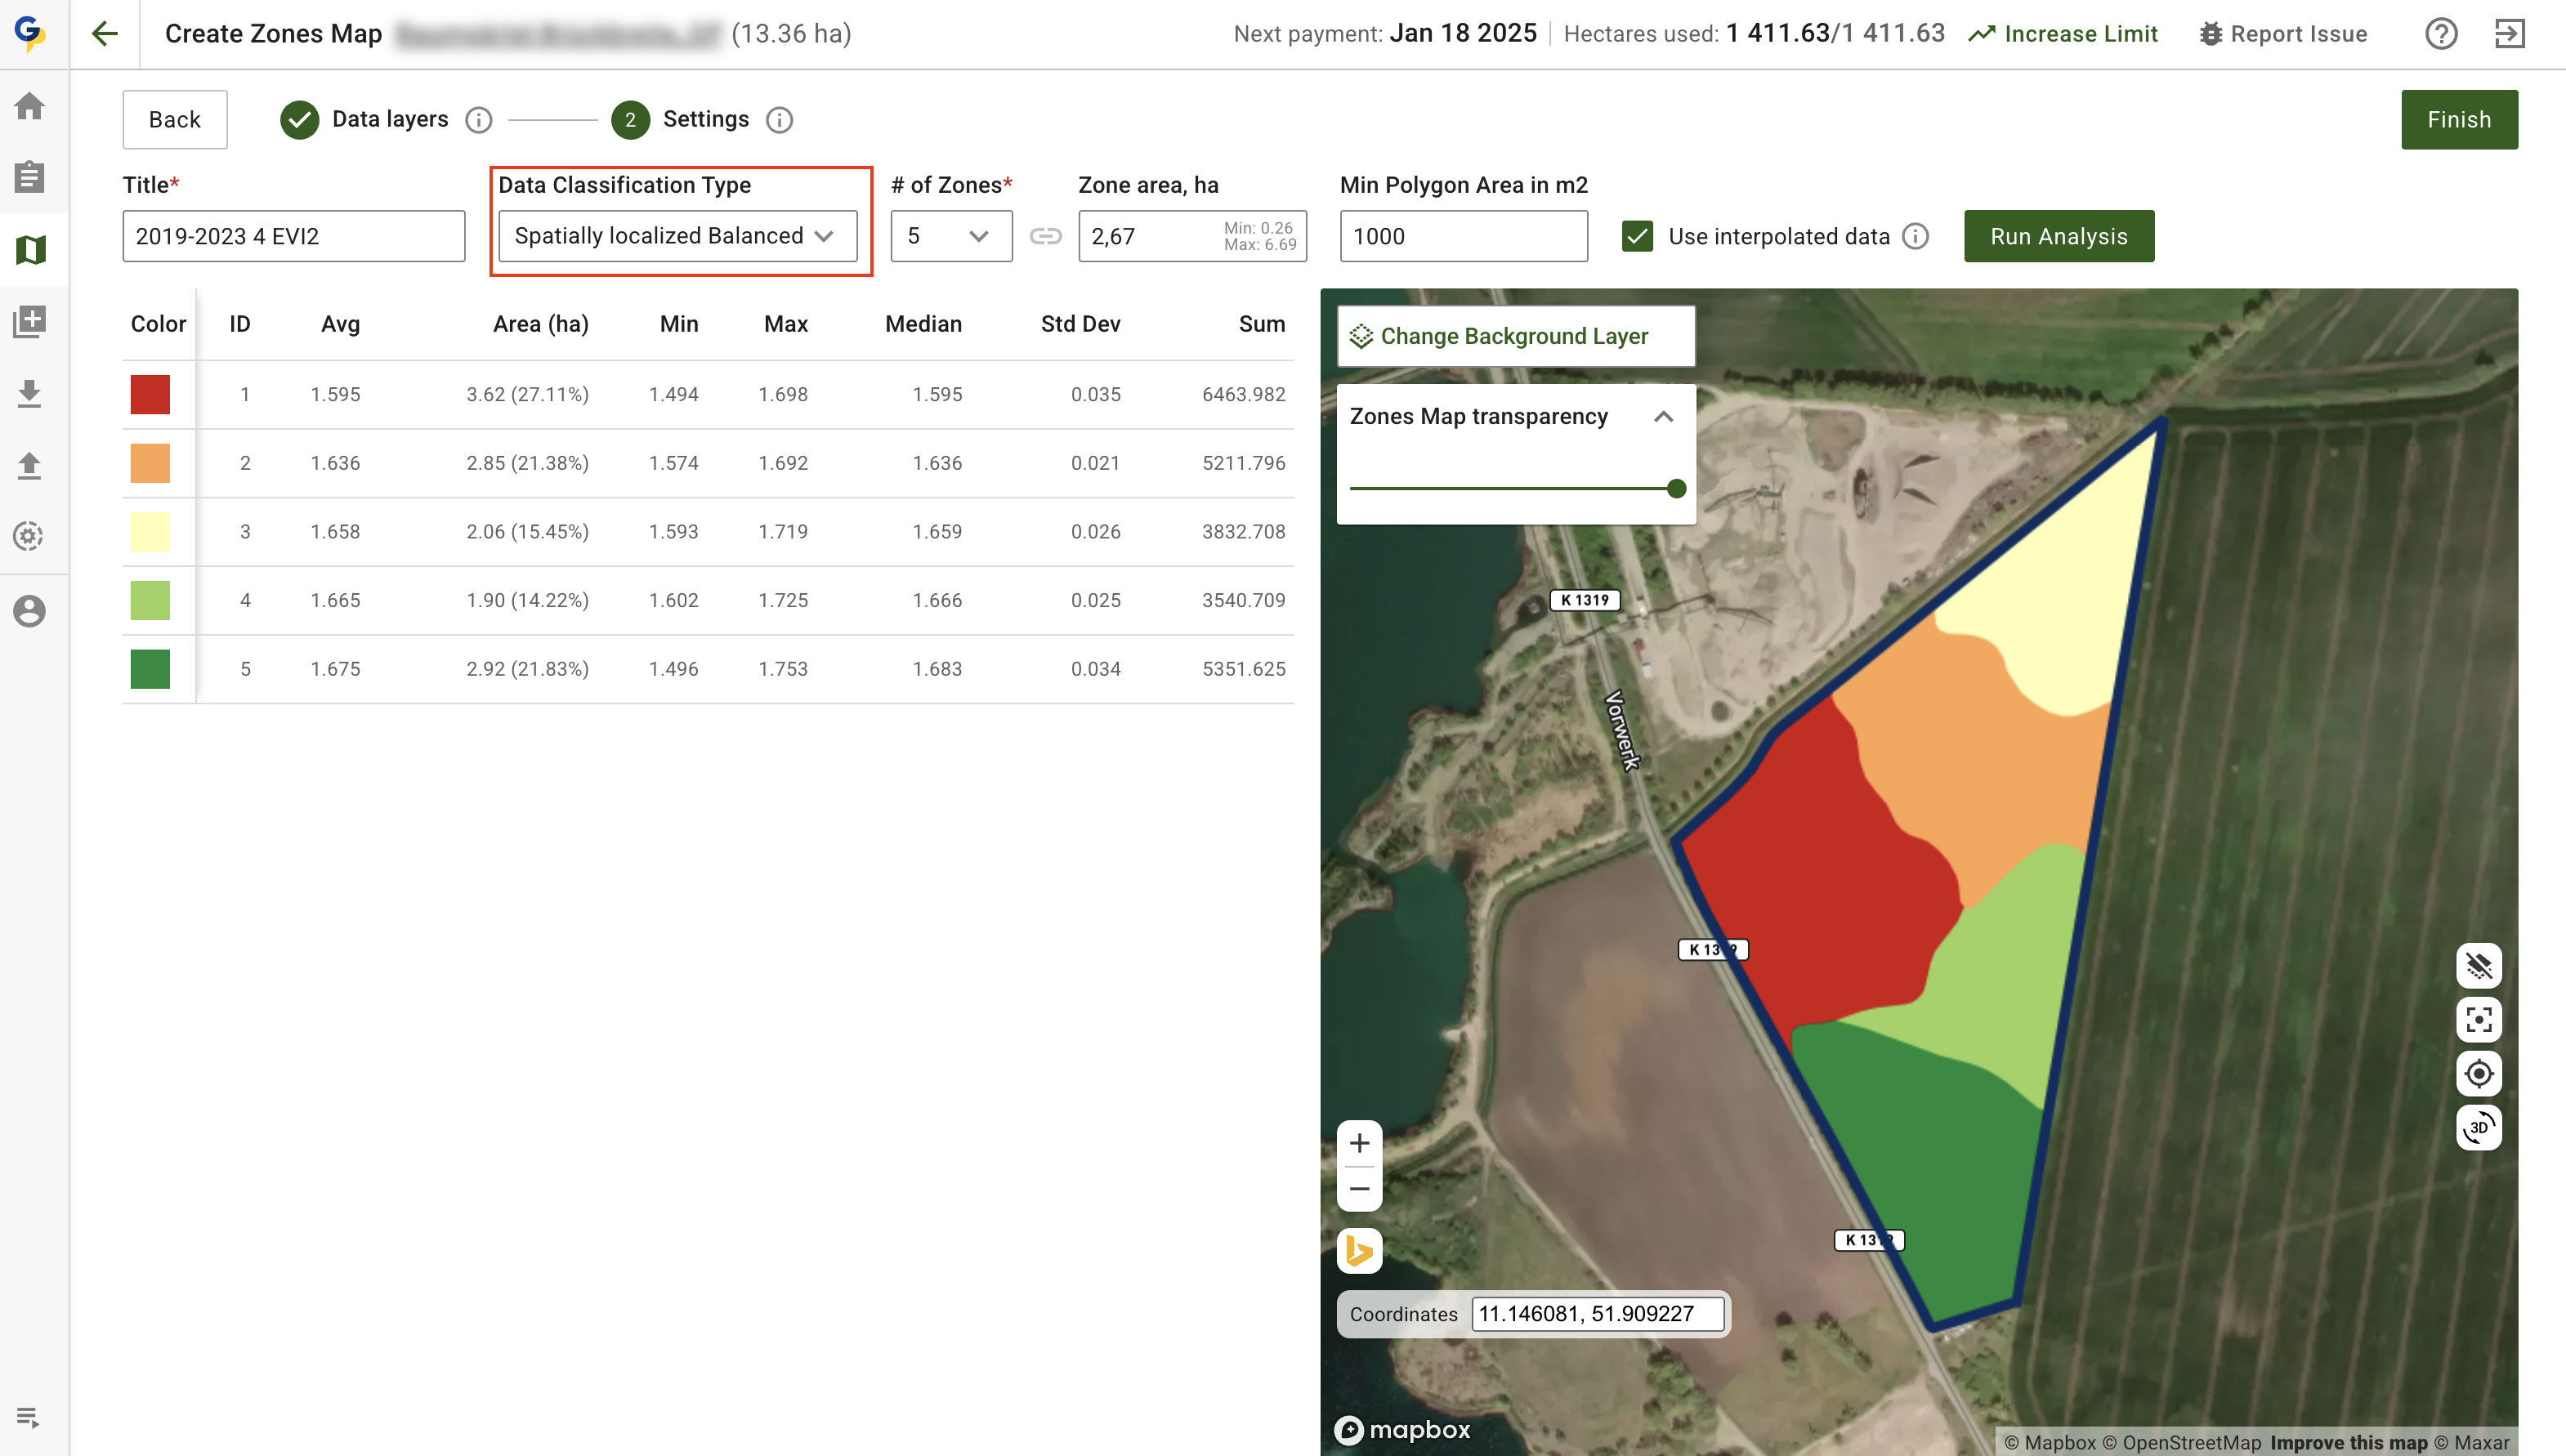Hide map layers with crossed-out layers icon
This screenshot has height=1456, width=2566.
pyautogui.click(x=2478, y=966)
